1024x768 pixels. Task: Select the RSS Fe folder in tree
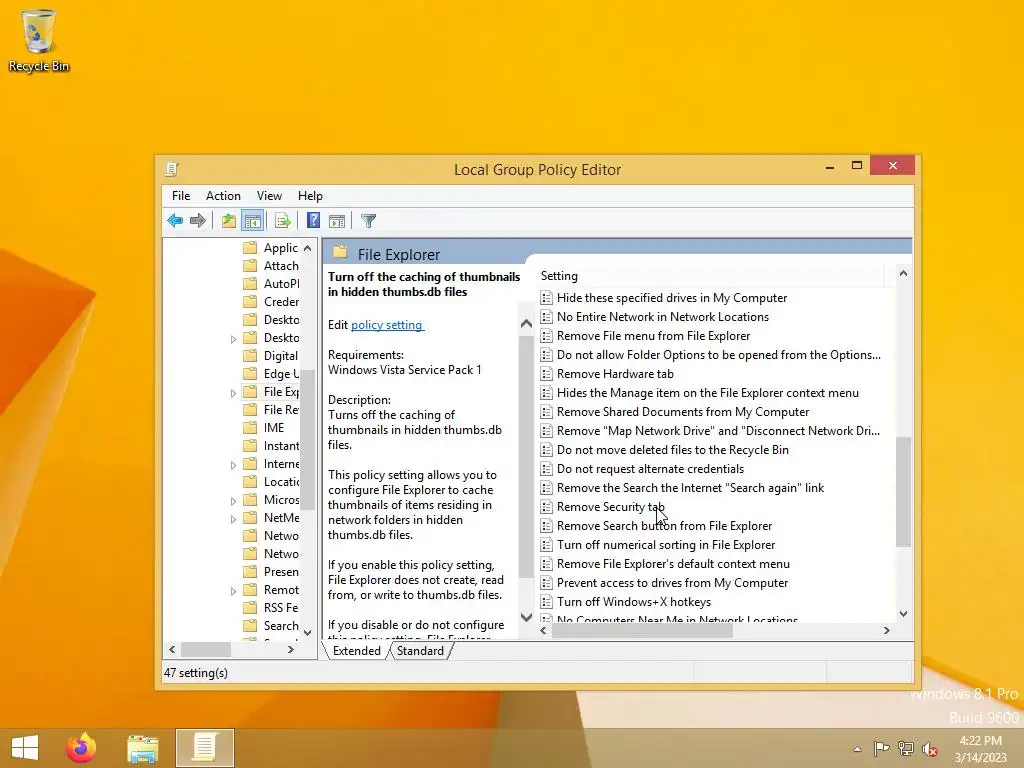tap(271, 607)
